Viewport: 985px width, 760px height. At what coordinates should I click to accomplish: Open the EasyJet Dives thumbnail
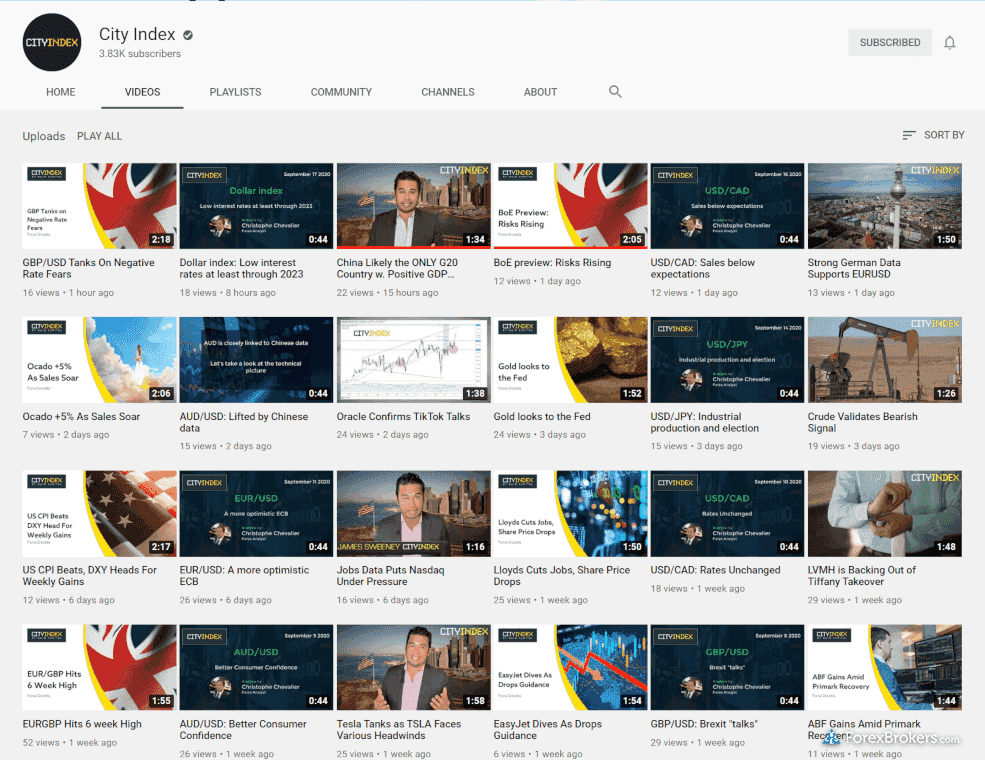[570, 668]
